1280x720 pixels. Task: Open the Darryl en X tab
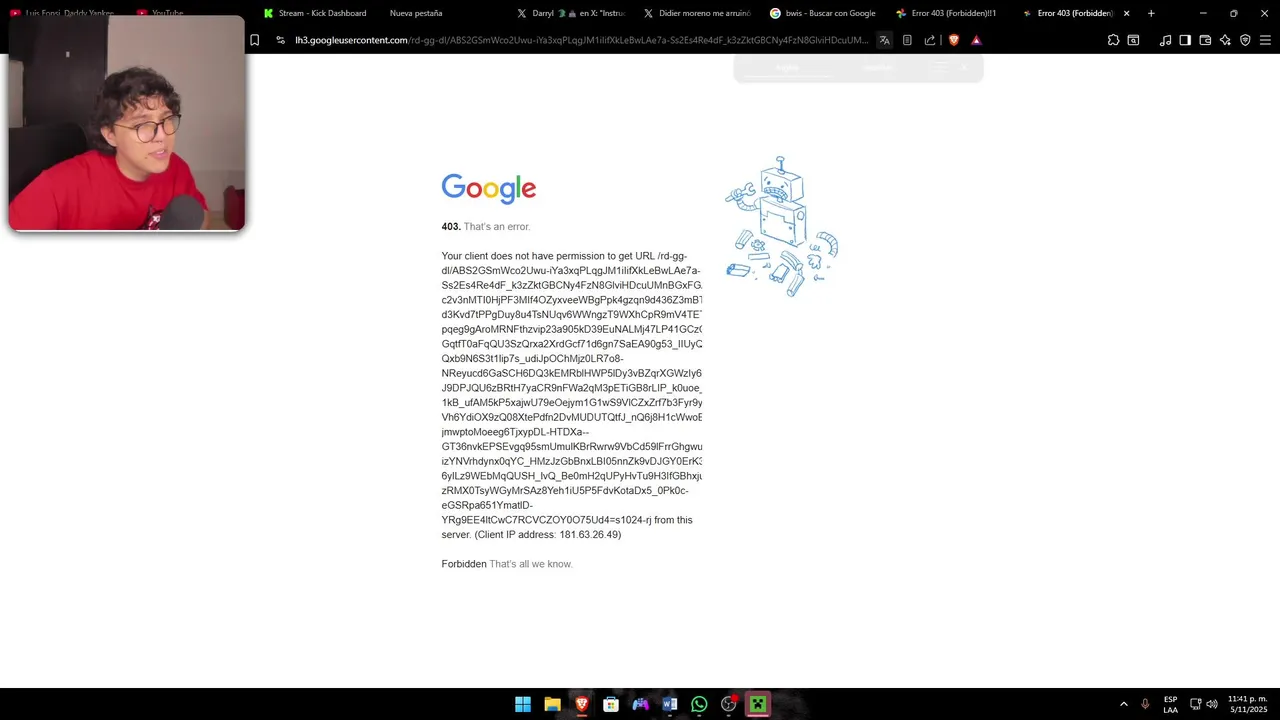(x=570, y=13)
